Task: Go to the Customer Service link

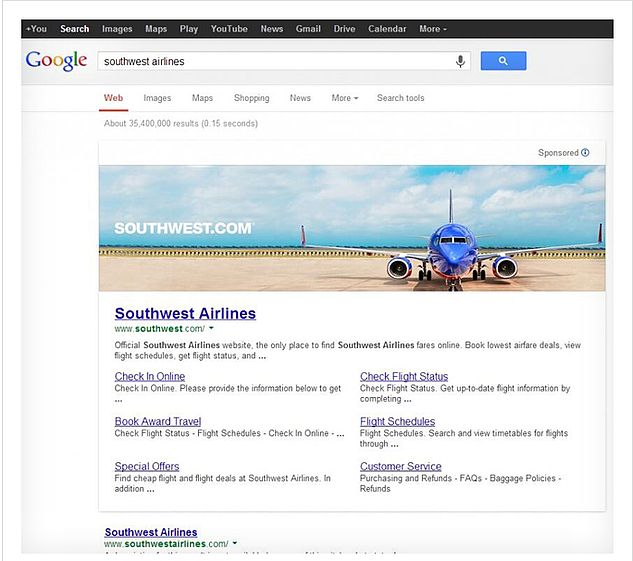Action: click(400, 467)
